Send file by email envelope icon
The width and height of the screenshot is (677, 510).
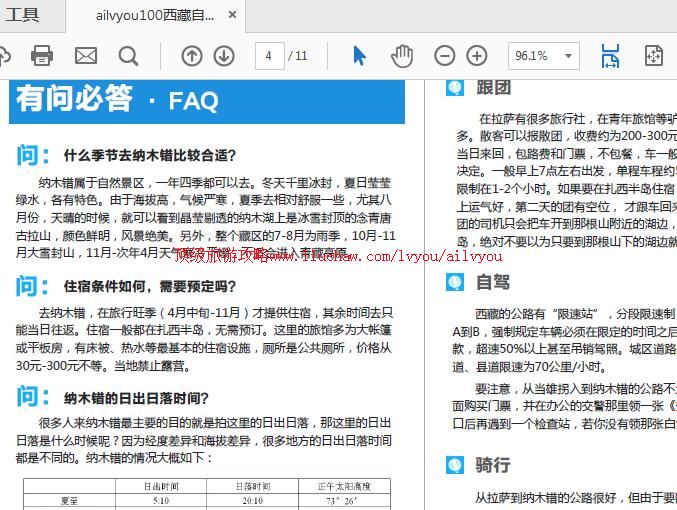(x=86, y=56)
